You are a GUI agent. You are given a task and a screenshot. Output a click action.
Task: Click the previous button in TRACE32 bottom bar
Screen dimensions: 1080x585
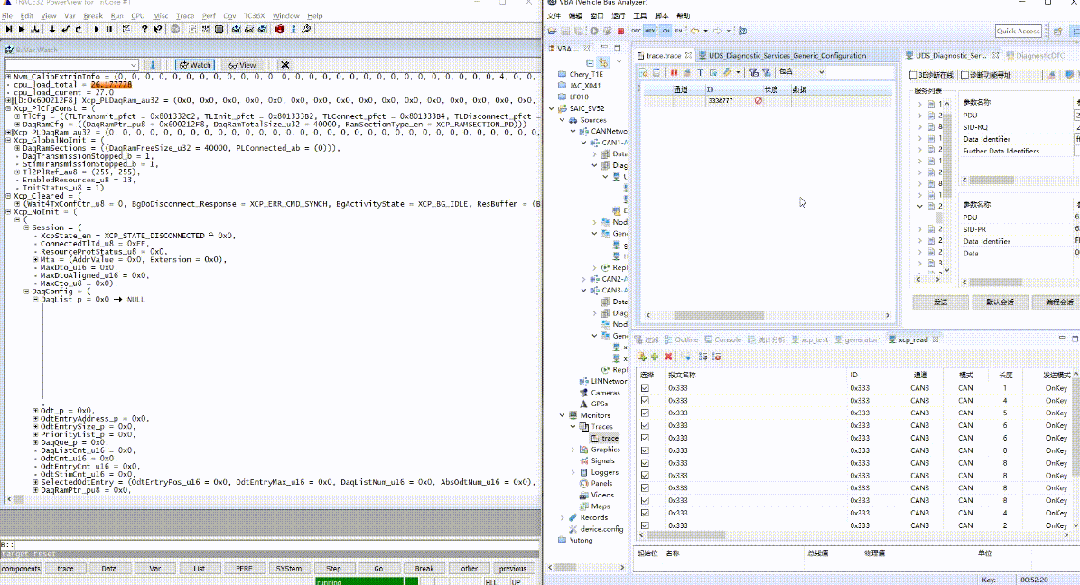512,568
